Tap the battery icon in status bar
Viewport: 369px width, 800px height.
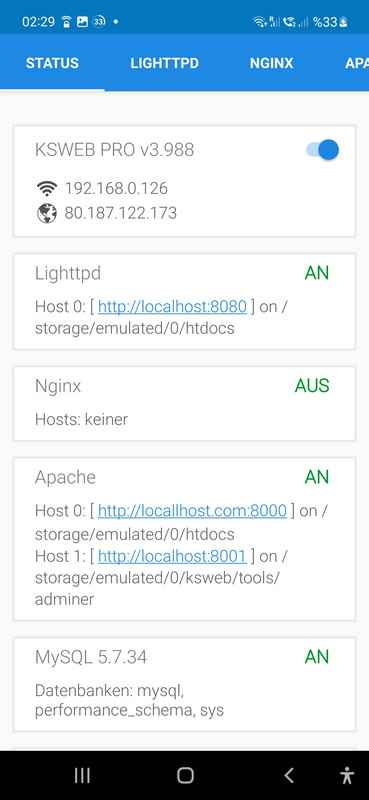343,22
